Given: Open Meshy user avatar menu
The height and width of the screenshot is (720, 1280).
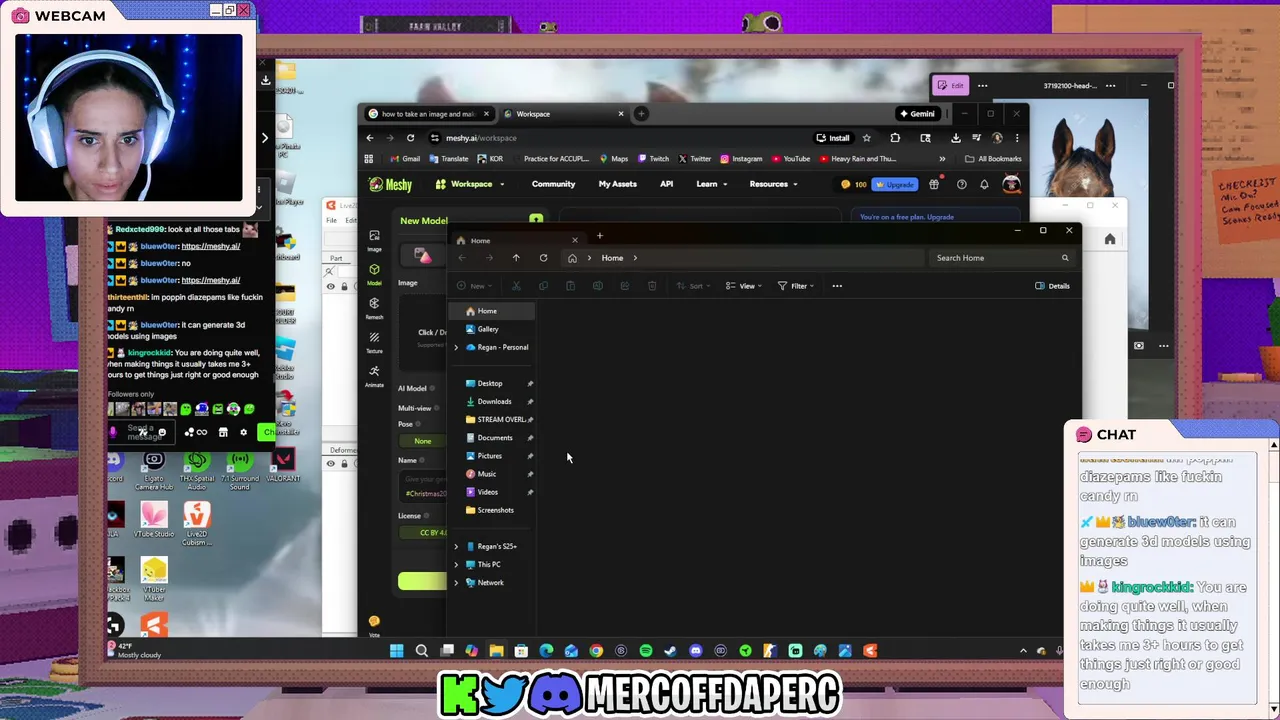Looking at the screenshot, I should pos(1011,184).
